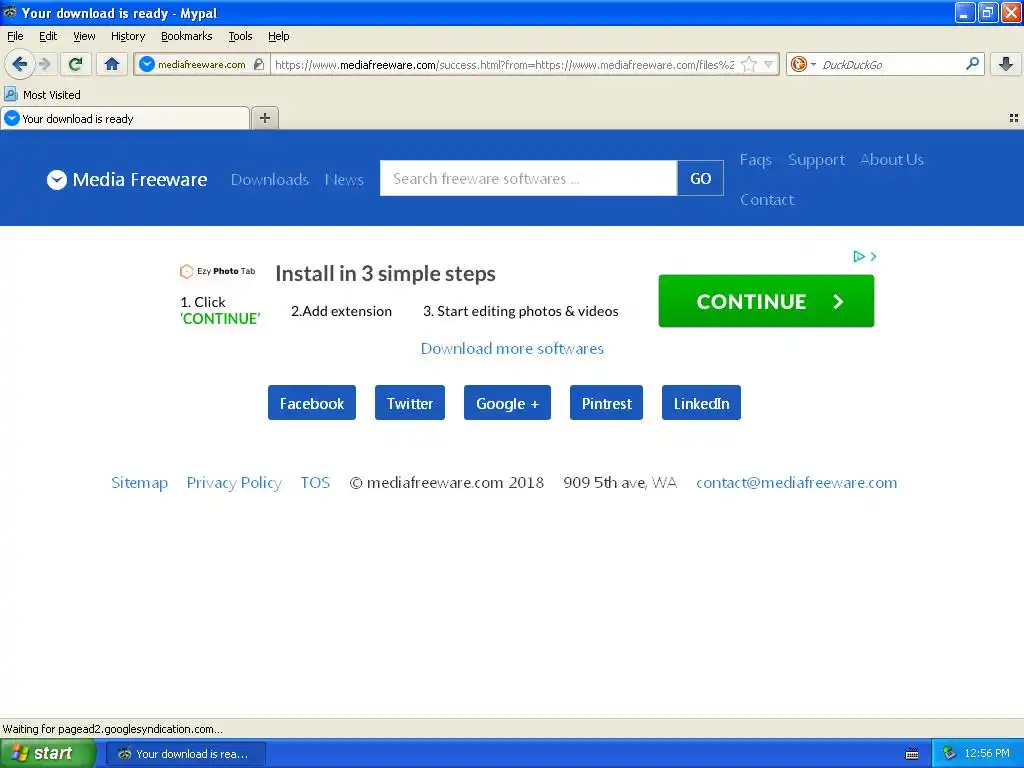Click the 12:56 PM taskbar clock

pos(987,754)
